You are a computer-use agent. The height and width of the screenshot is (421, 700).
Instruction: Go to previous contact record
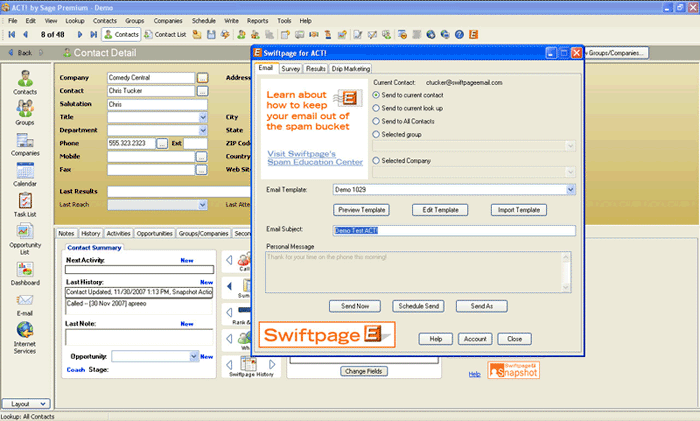tap(25, 34)
